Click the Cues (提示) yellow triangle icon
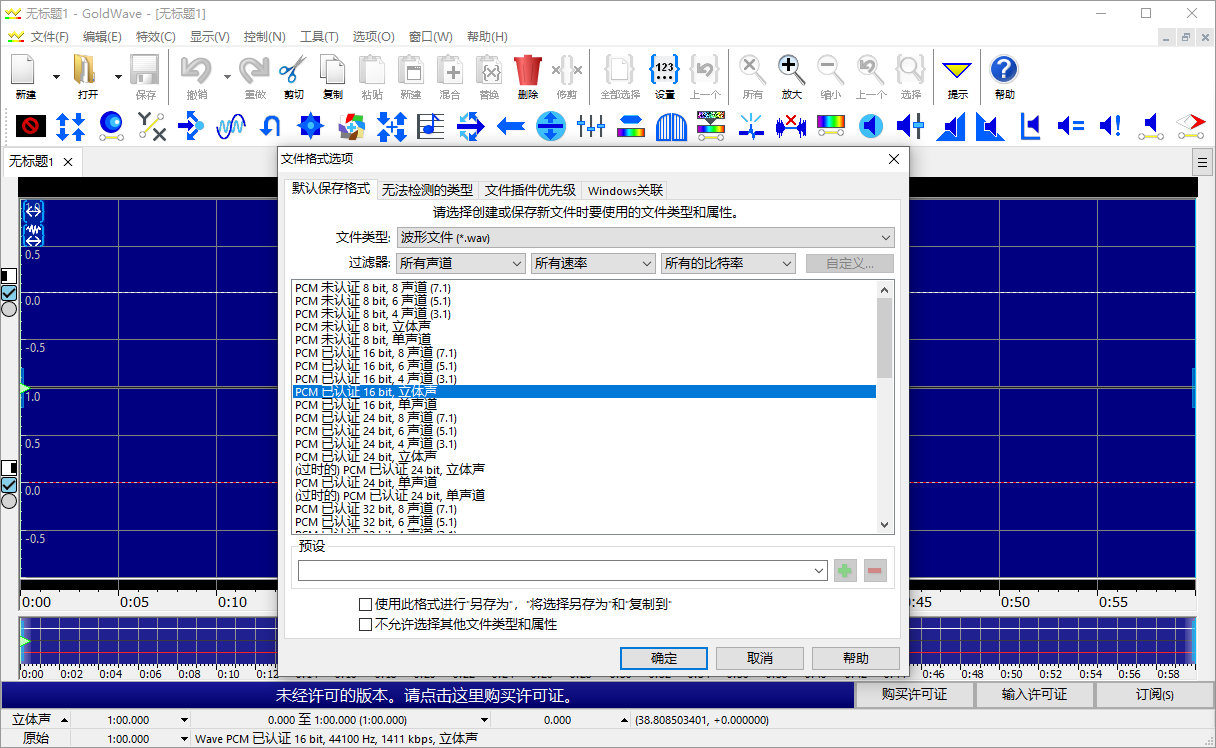This screenshot has width=1216, height=748. (957, 76)
